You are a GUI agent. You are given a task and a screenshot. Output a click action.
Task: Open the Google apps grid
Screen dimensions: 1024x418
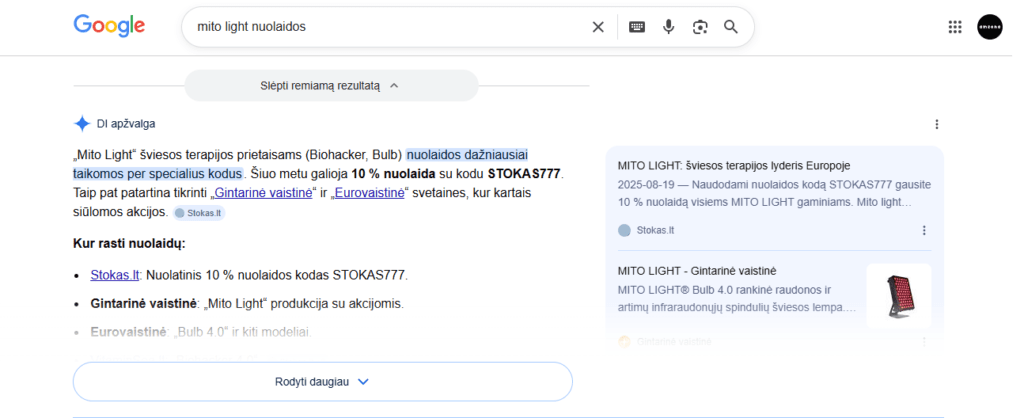click(955, 27)
